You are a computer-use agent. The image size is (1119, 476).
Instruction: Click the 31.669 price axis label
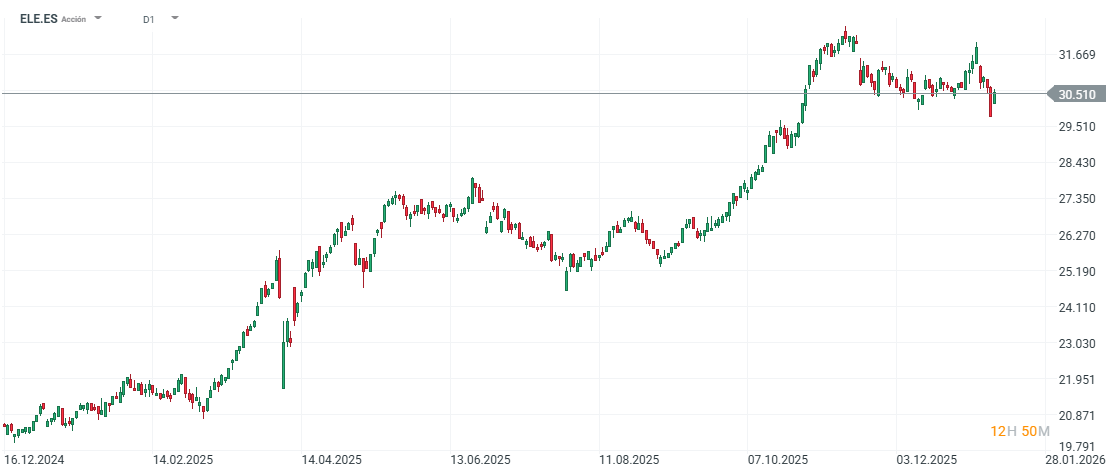(x=1077, y=55)
